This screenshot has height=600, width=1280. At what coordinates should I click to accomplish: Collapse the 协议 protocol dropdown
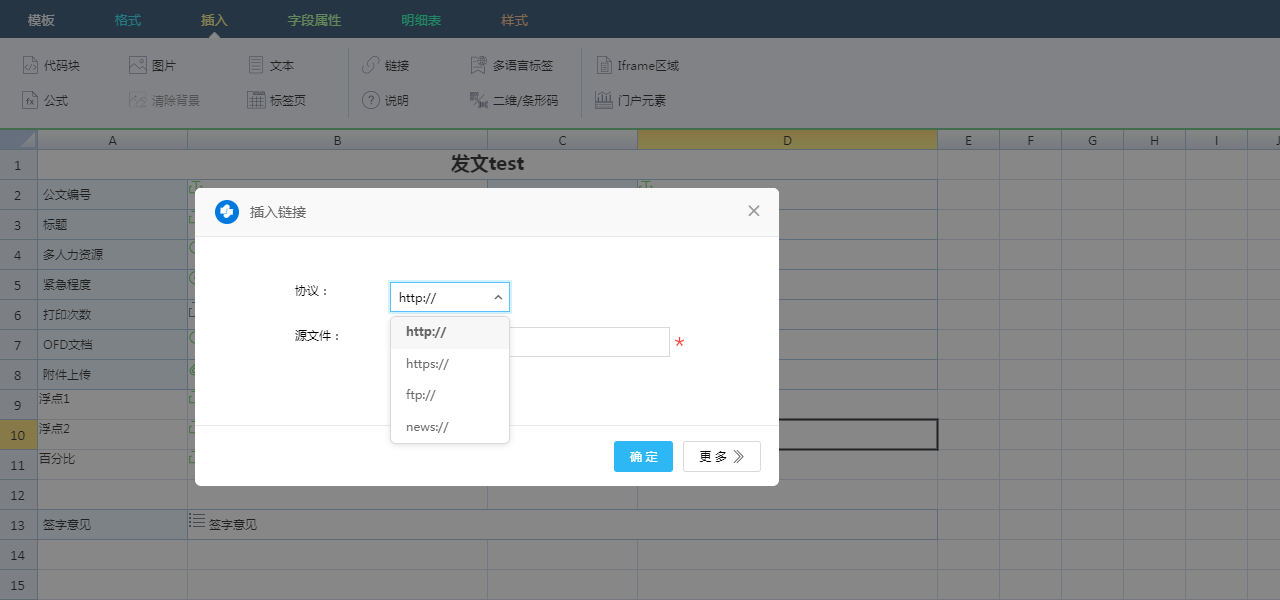tap(497, 297)
